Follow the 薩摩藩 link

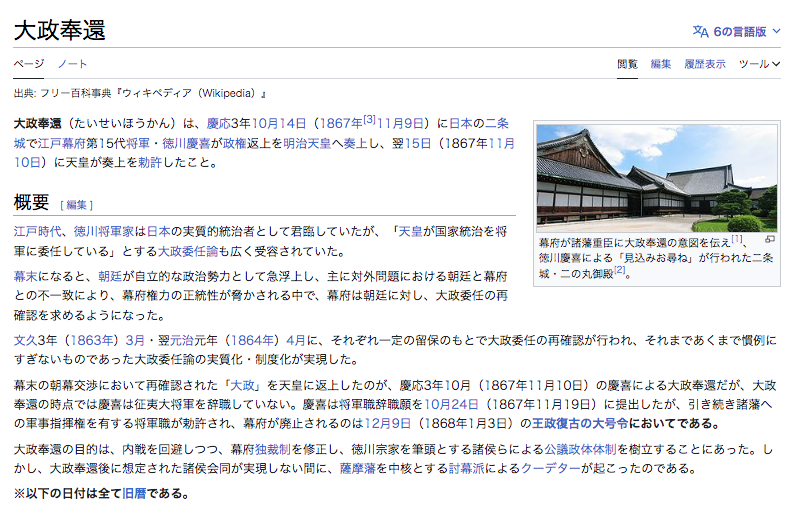pos(357,468)
